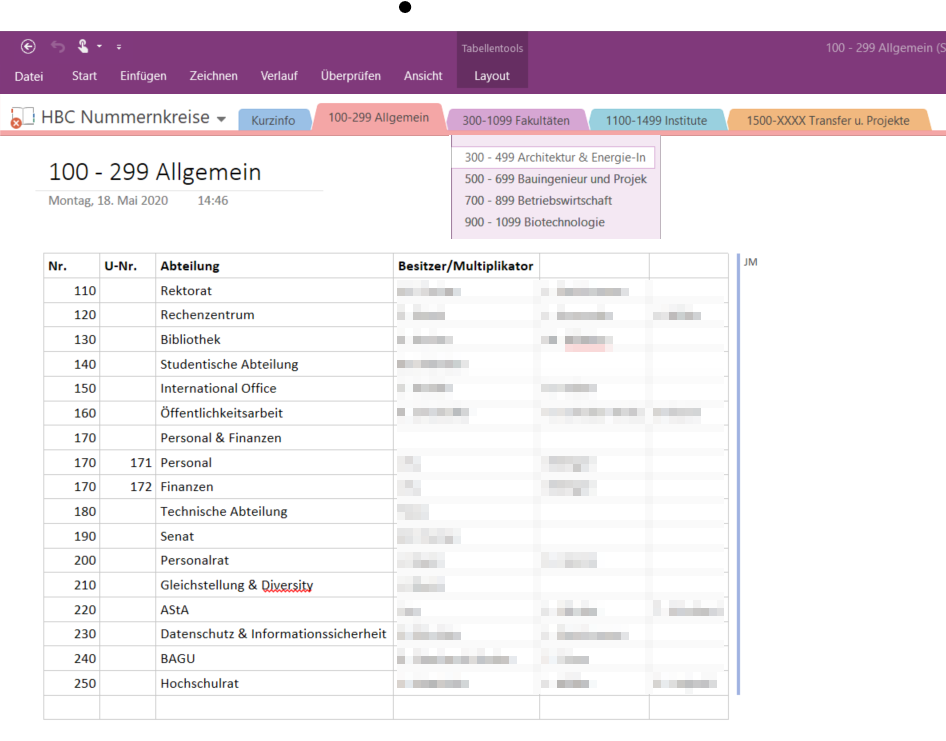Image resolution: width=946 pixels, height=741 pixels.
Task: Click the Undo icon in the quick access toolbar
Action: (57, 45)
